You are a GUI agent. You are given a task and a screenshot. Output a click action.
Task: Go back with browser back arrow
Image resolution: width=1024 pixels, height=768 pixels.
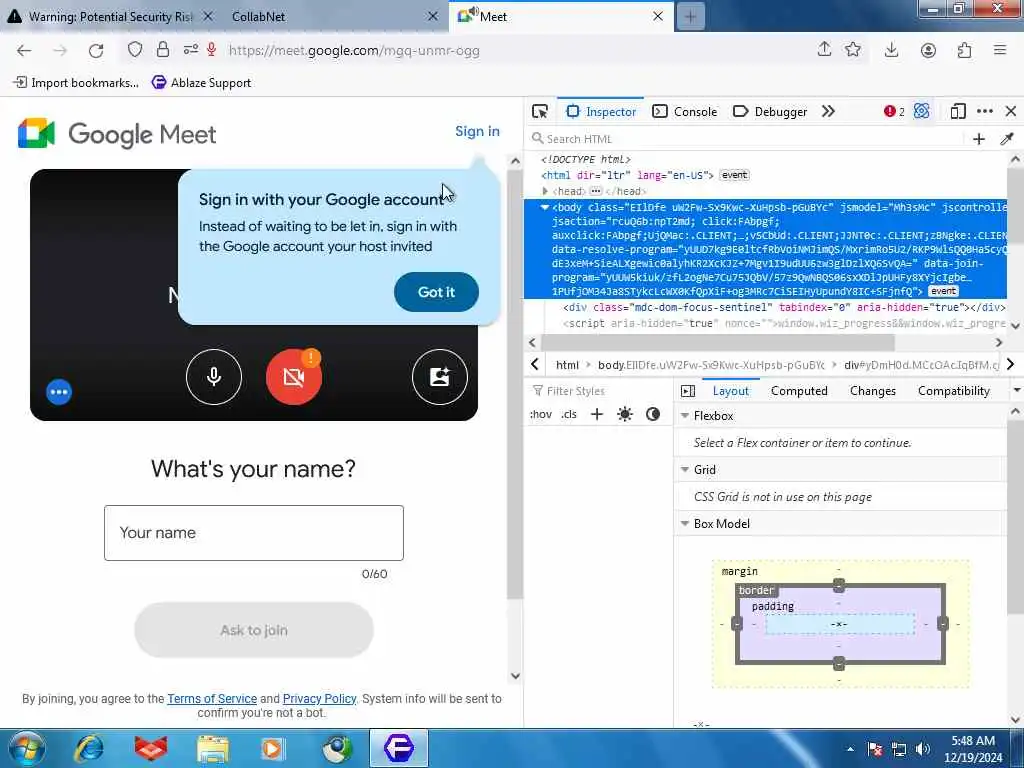(x=24, y=50)
